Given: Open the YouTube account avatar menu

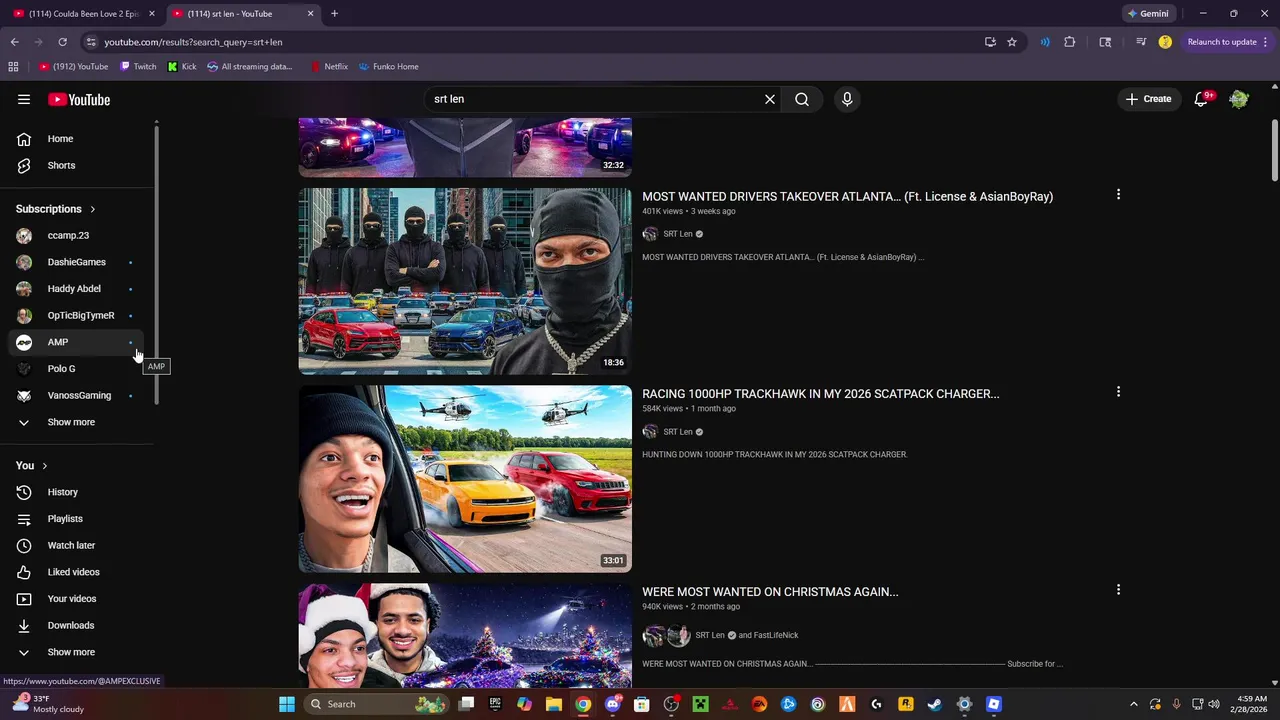Looking at the screenshot, I should [1239, 99].
